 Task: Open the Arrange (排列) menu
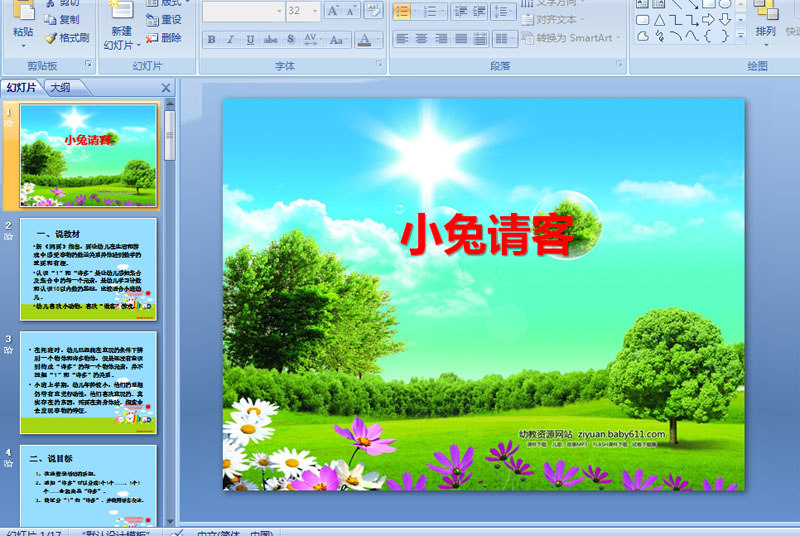765,24
